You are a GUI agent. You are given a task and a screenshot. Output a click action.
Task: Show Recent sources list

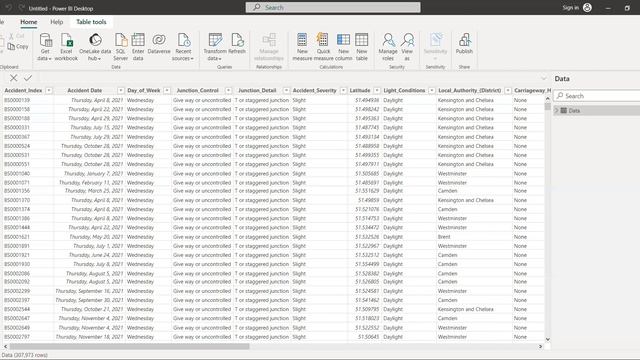coord(183,47)
